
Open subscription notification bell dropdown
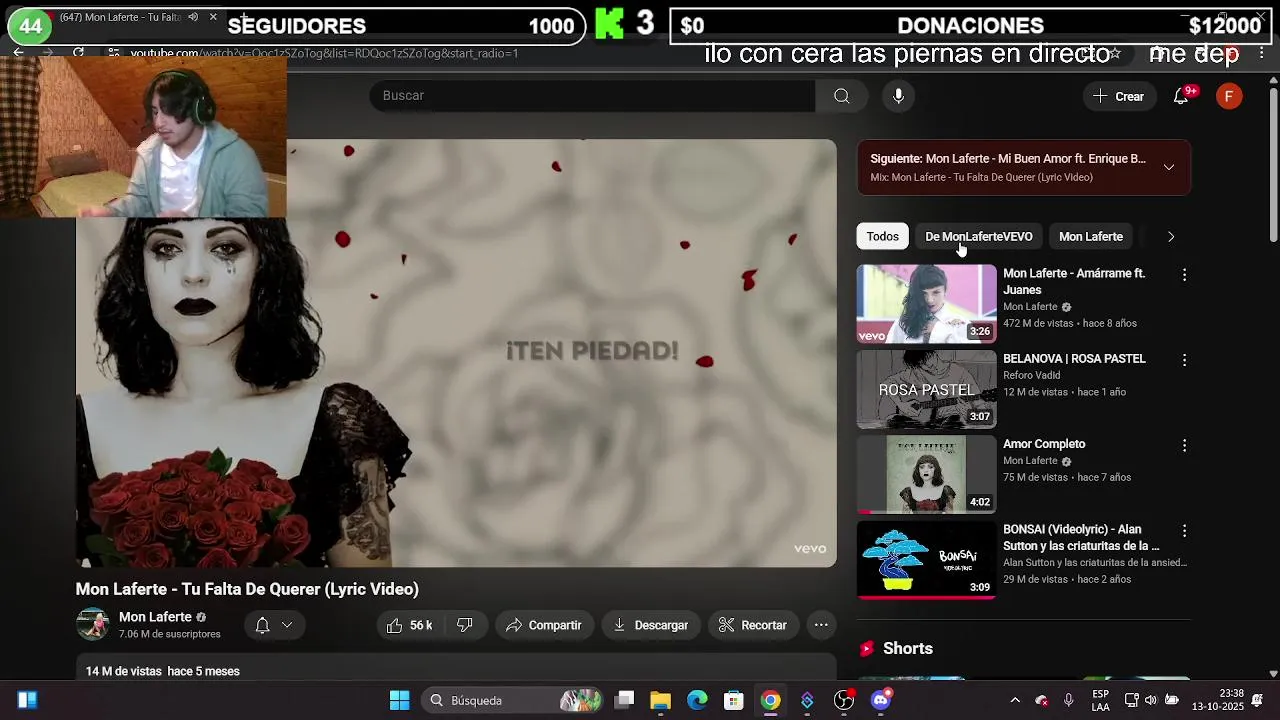[x=273, y=625]
